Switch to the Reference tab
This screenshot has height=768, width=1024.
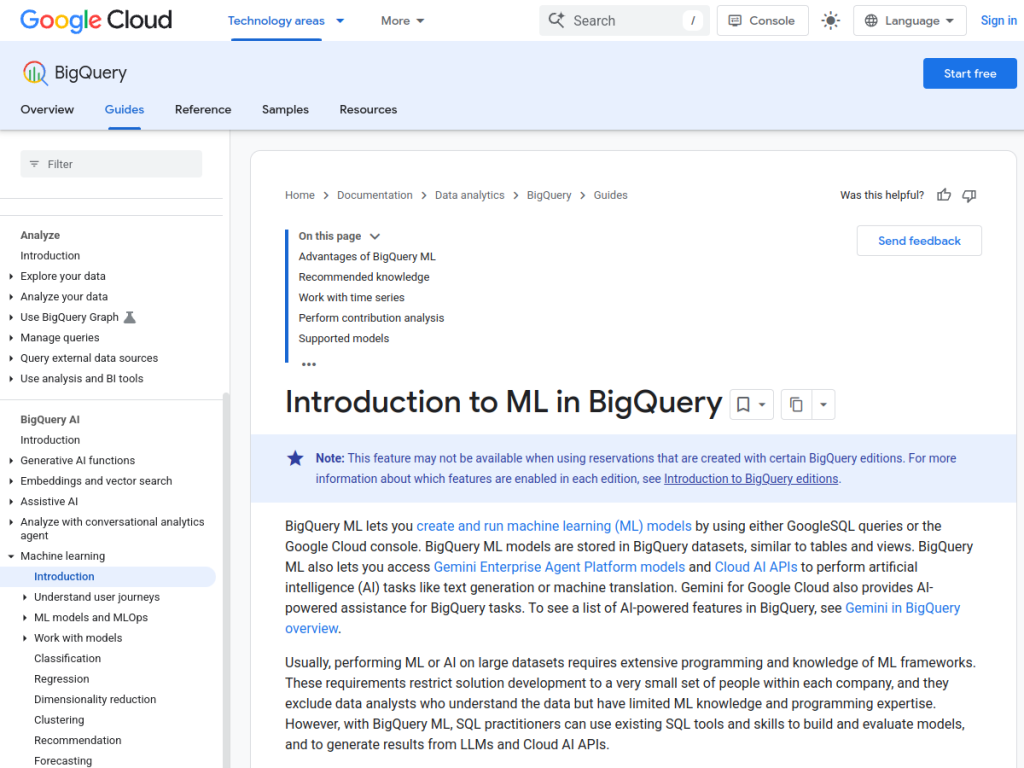tap(202, 110)
